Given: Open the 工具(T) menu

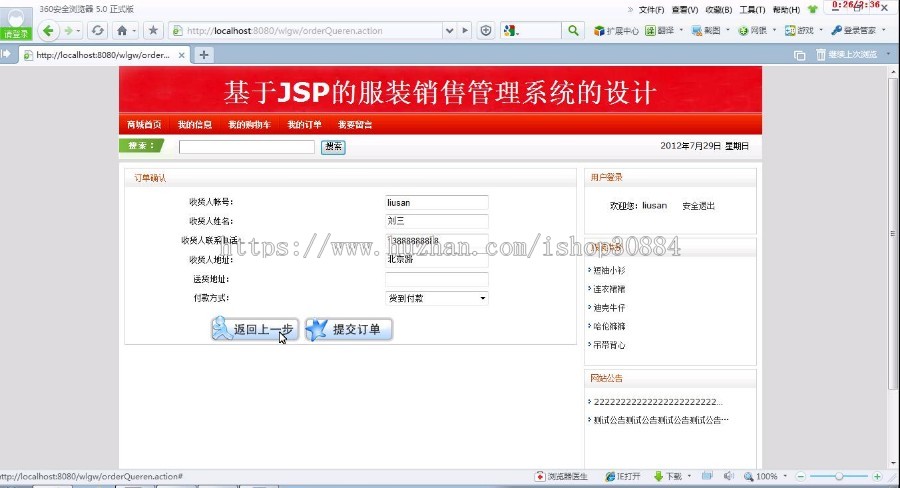Looking at the screenshot, I should [752, 10].
